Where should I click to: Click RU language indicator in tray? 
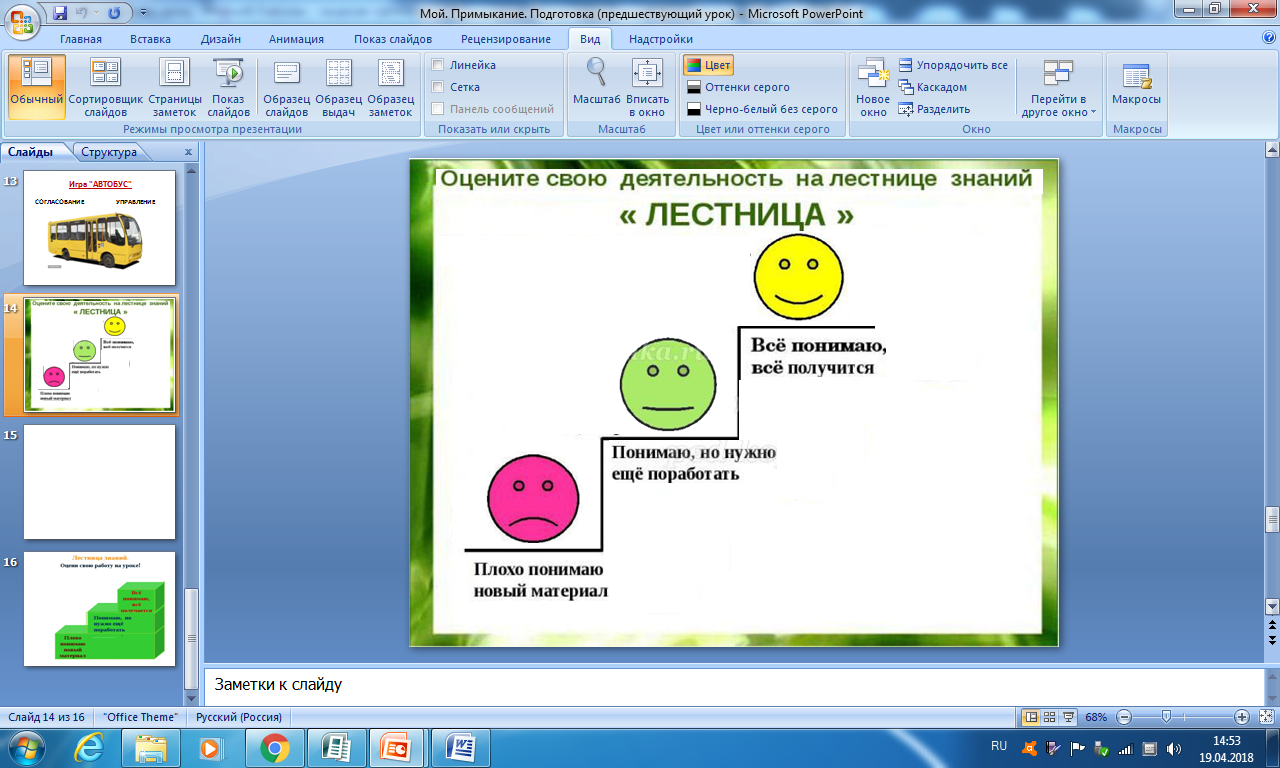click(x=998, y=747)
